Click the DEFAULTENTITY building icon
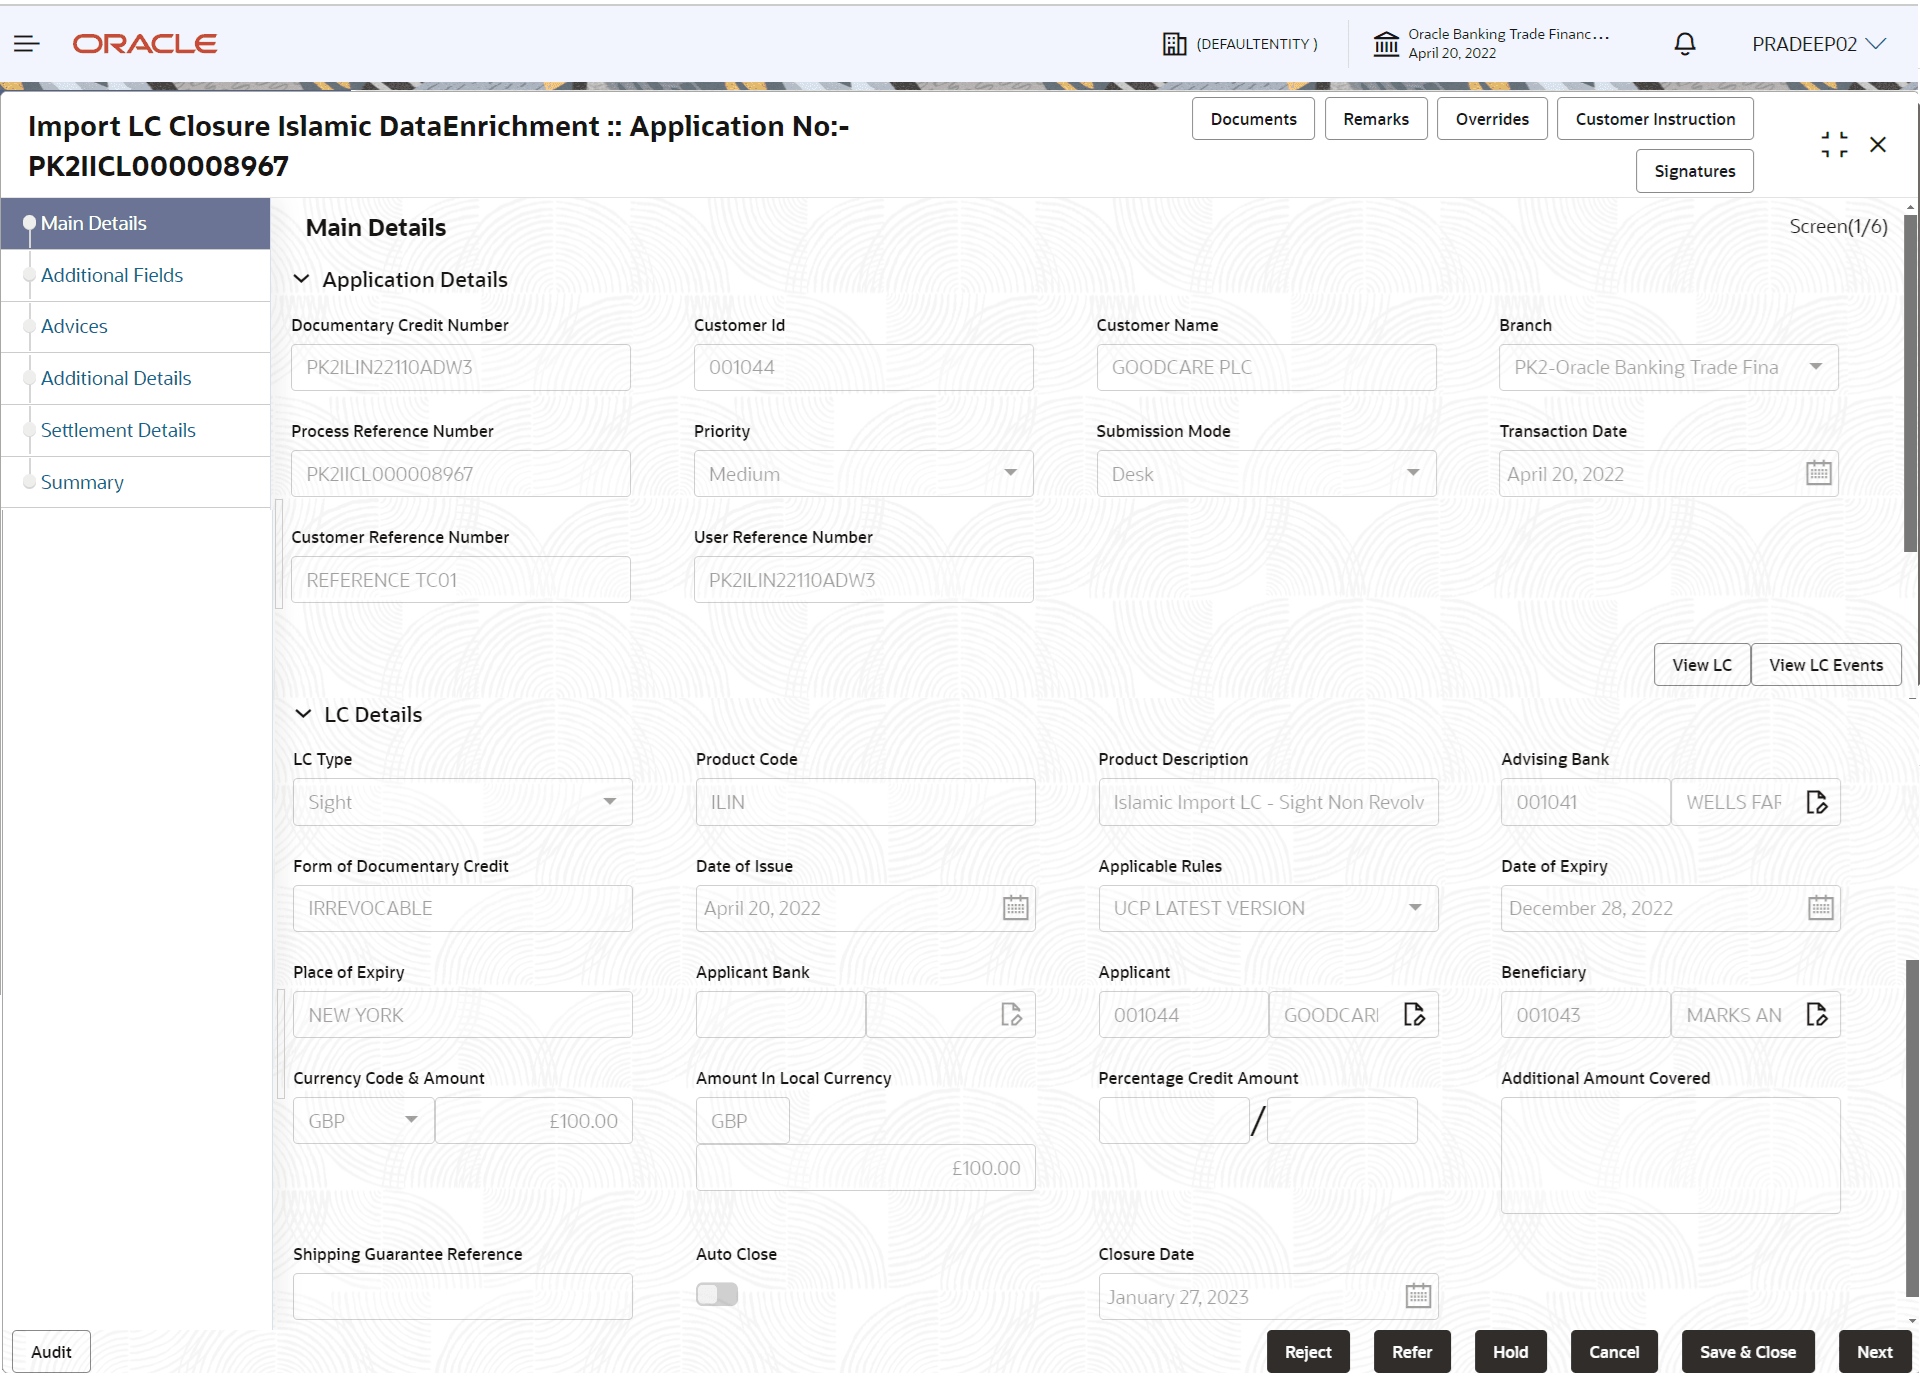The width and height of the screenshot is (1920, 1377). 1175,43
